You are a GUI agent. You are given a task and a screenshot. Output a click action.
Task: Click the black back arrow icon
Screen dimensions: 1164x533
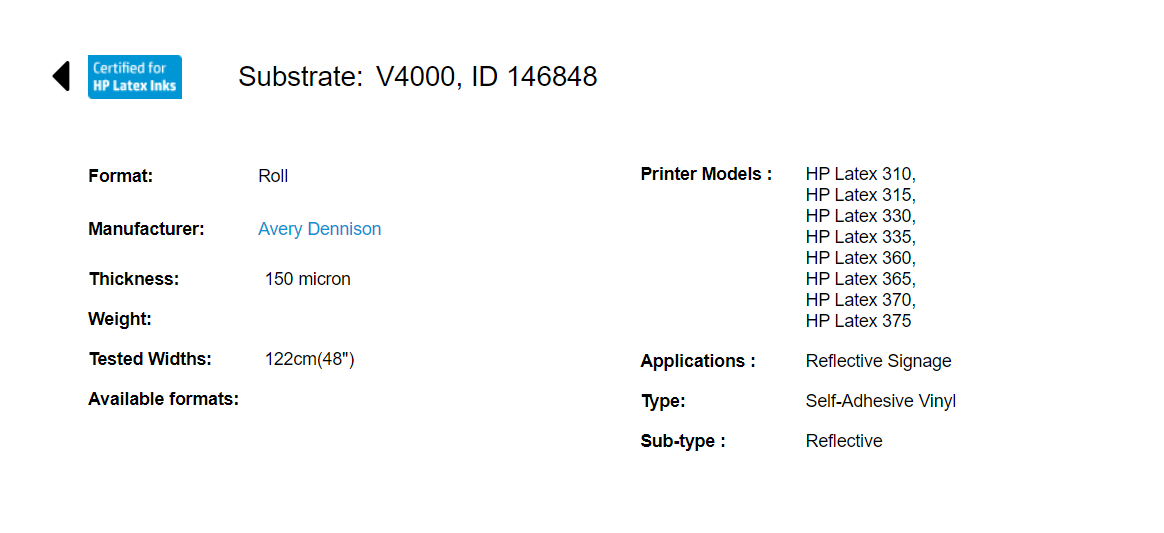61,76
